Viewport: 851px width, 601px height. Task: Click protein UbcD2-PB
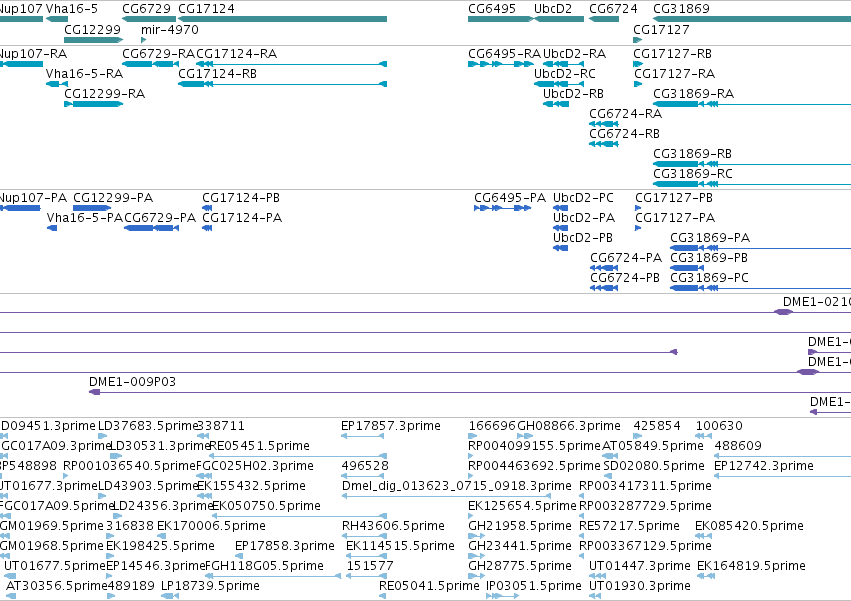click(561, 248)
